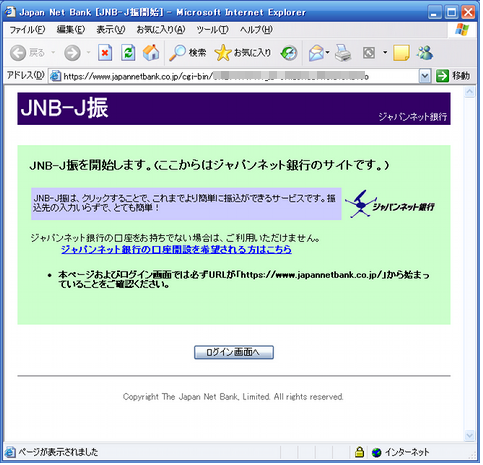Open お気に入り(A) menu
Screen dimensions: 483x465
(x=161, y=30)
